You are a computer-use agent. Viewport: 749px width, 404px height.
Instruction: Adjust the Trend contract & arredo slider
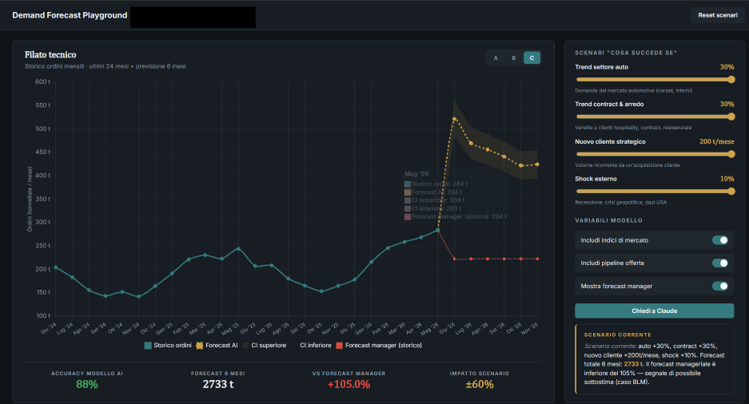pos(654,117)
